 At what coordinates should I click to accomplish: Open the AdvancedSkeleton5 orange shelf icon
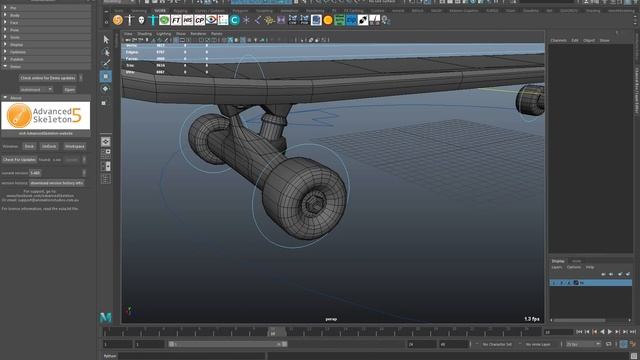(118, 20)
